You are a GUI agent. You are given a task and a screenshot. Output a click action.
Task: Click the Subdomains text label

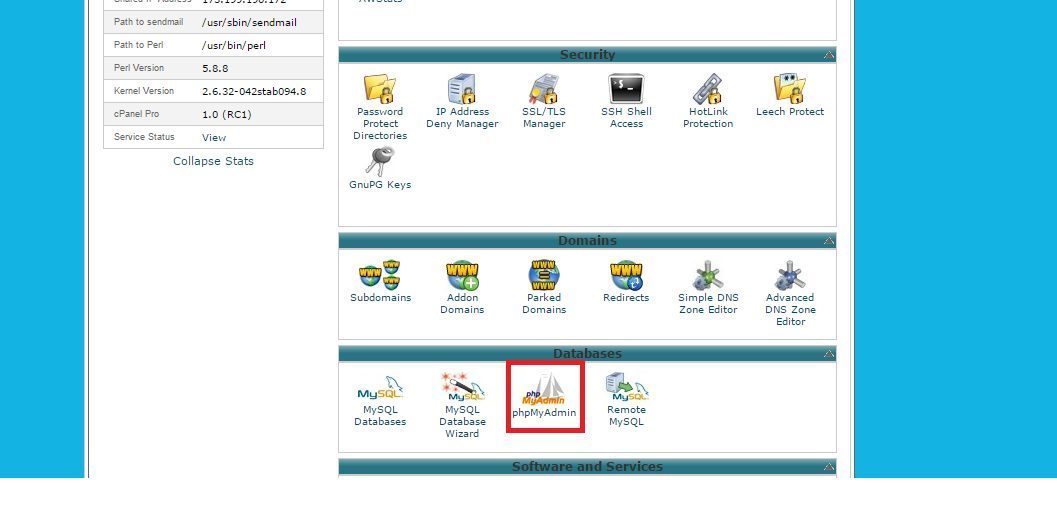(x=380, y=297)
